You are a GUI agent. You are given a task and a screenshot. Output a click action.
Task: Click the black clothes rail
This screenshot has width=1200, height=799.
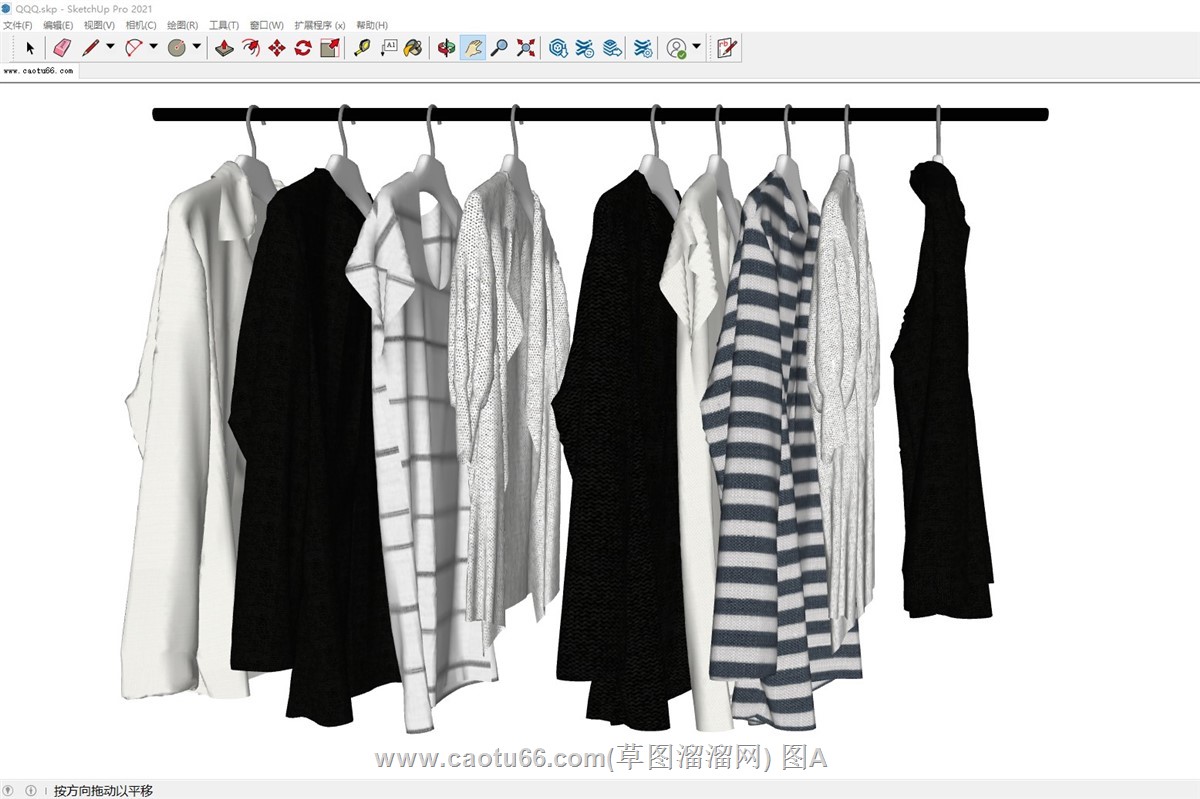pos(600,114)
